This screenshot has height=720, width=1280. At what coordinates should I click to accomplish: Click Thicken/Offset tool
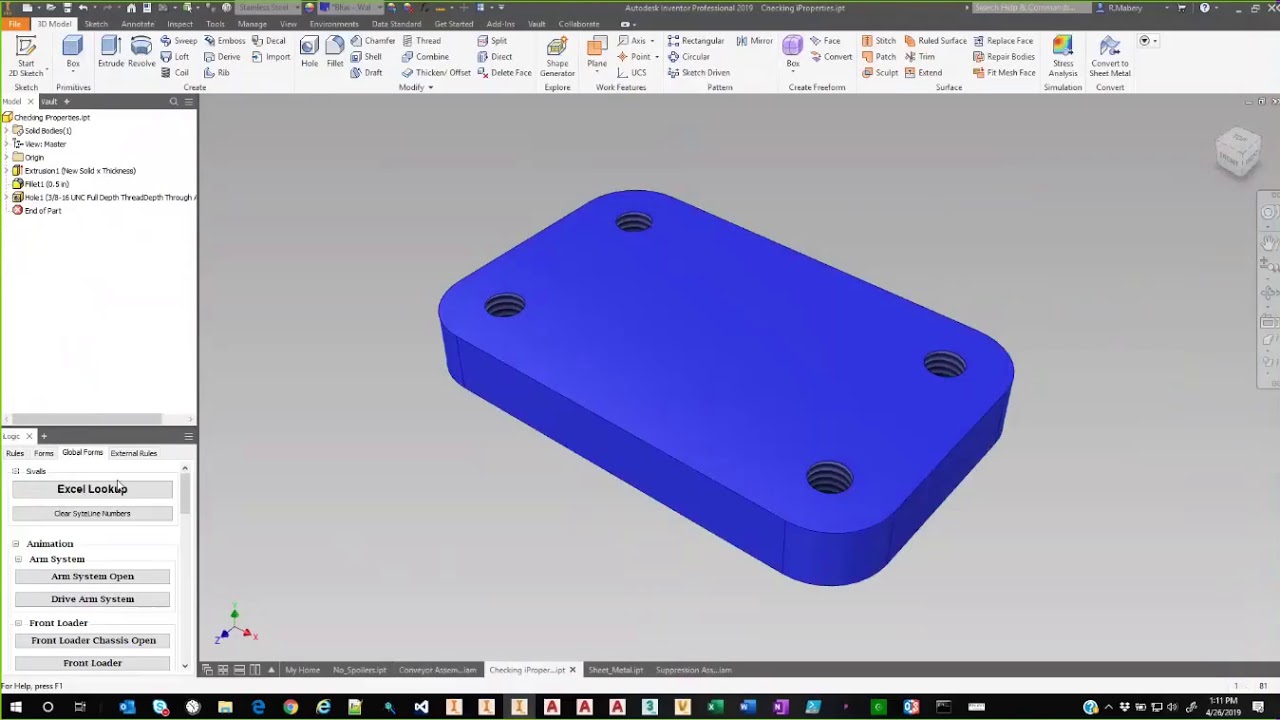click(436, 73)
